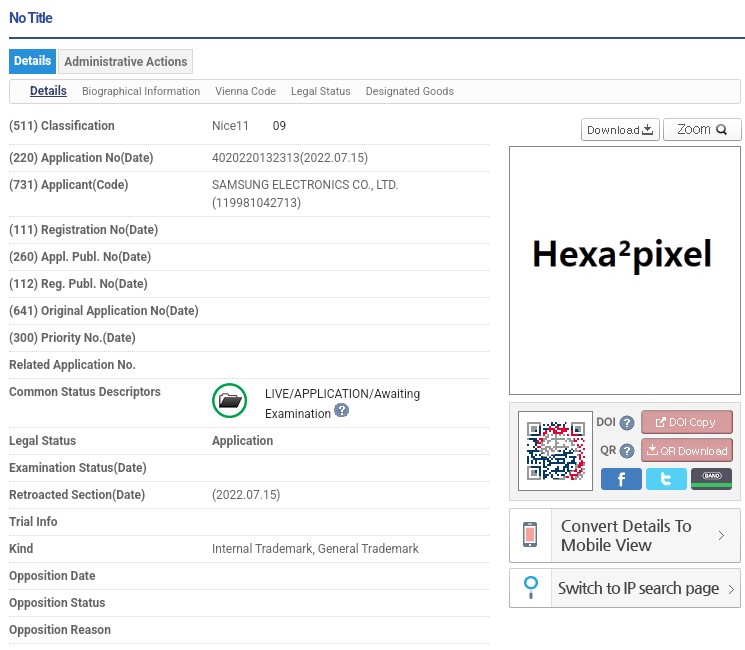Click the QR code image
This screenshot has width=745, height=650.
point(556,451)
